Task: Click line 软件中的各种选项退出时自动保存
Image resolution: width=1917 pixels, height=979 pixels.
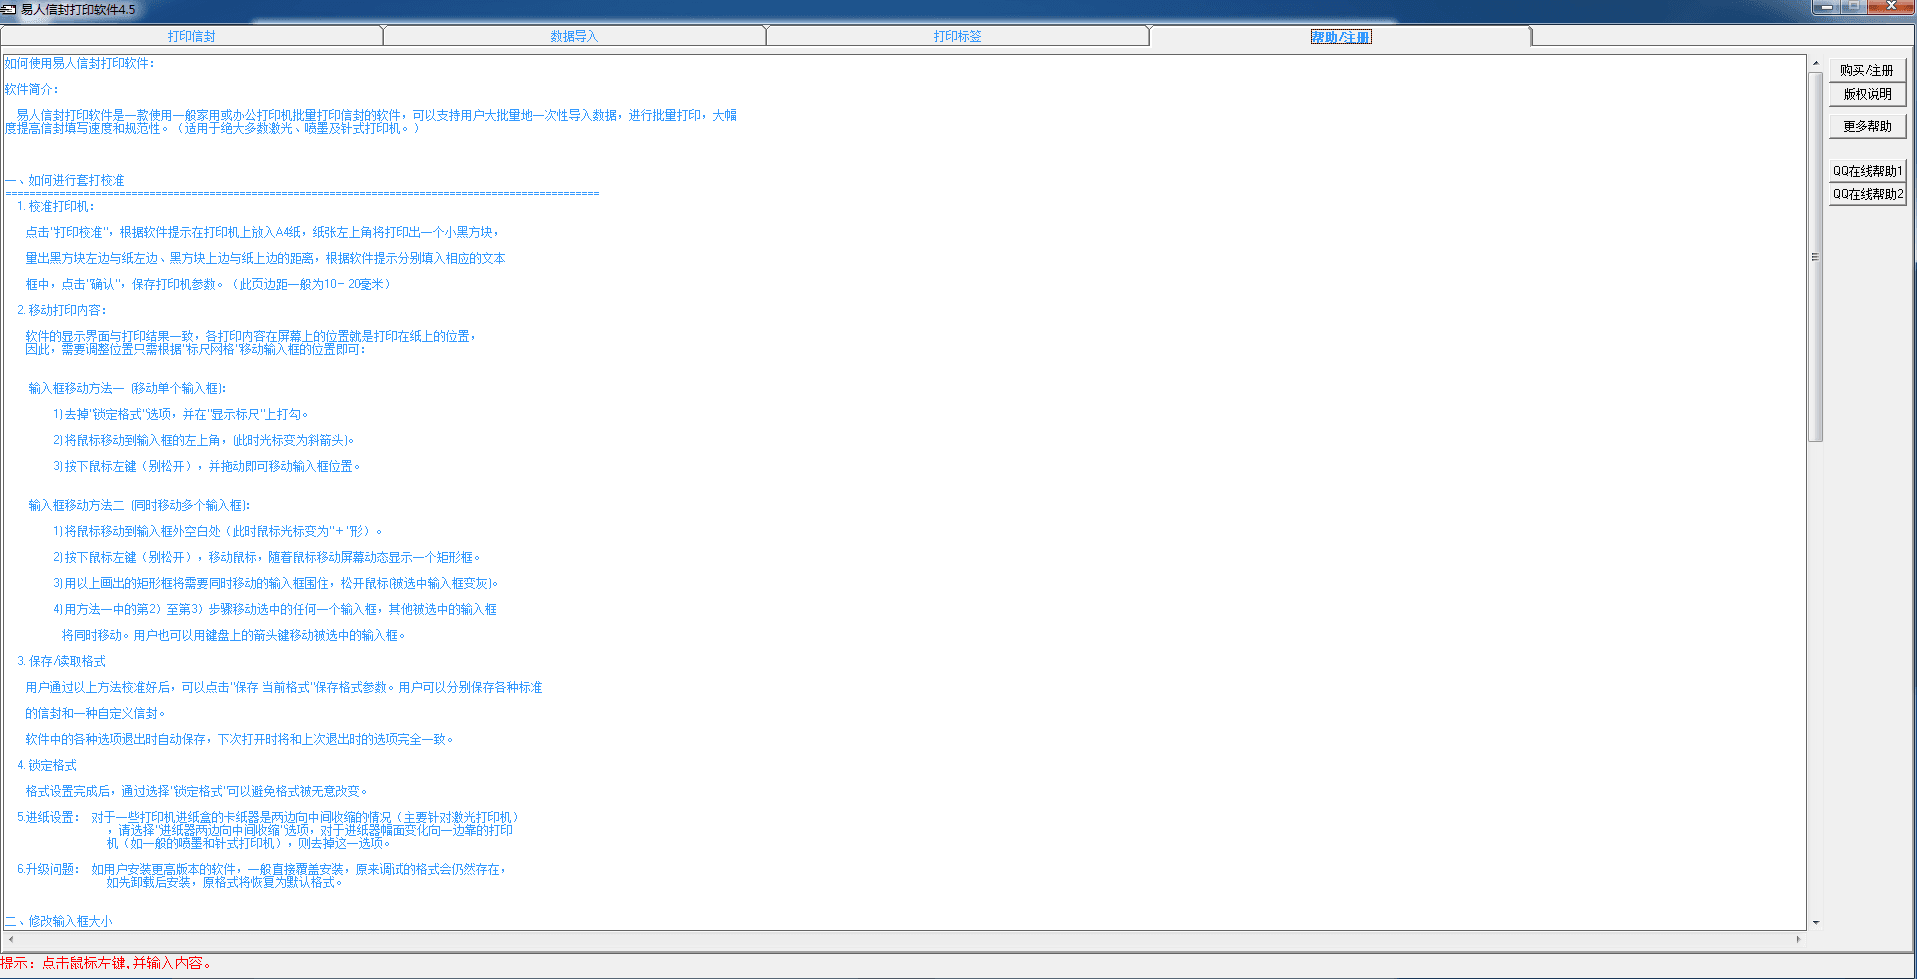Action: tap(240, 739)
